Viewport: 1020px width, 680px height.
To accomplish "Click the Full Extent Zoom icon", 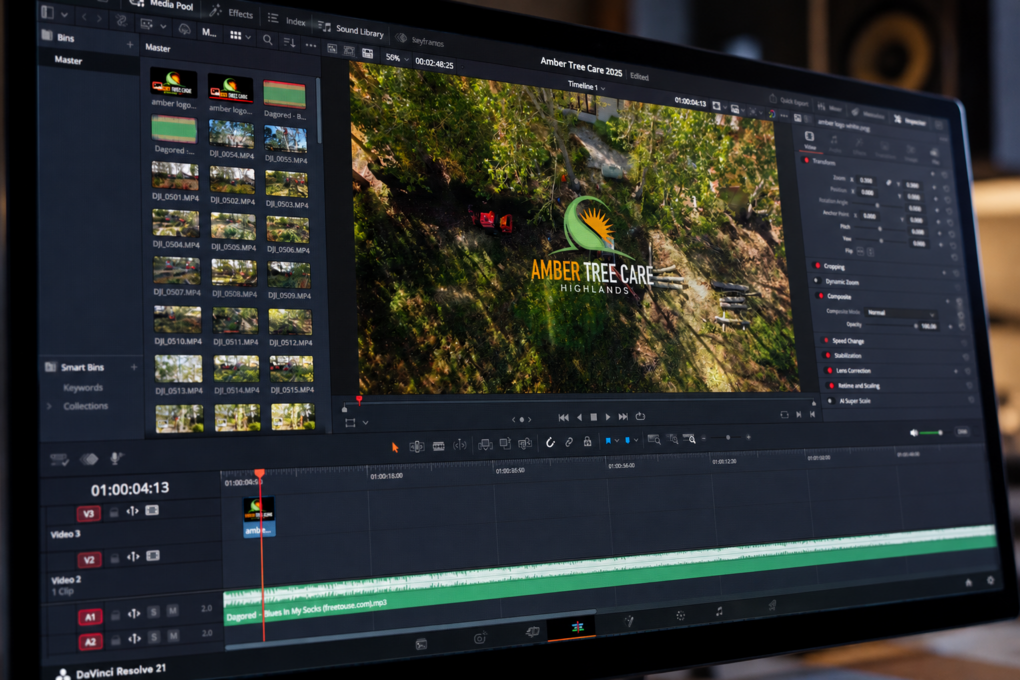I will click(654, 440).
